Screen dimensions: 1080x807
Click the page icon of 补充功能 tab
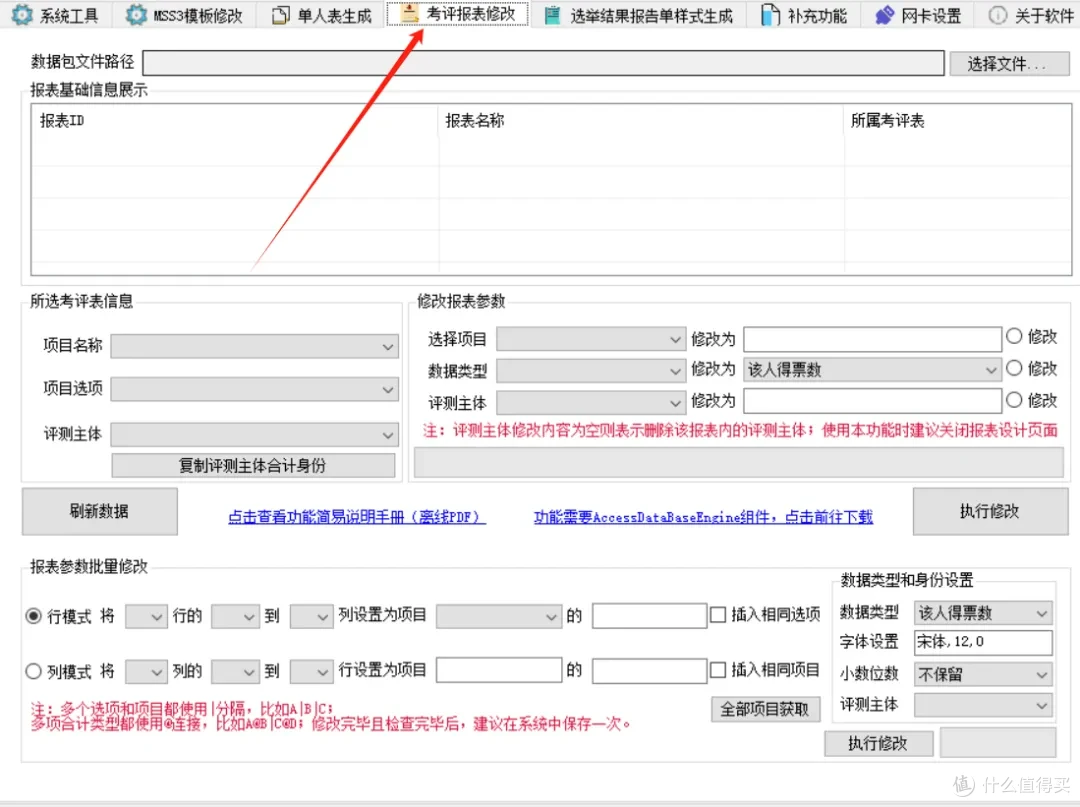click(770, 15)
